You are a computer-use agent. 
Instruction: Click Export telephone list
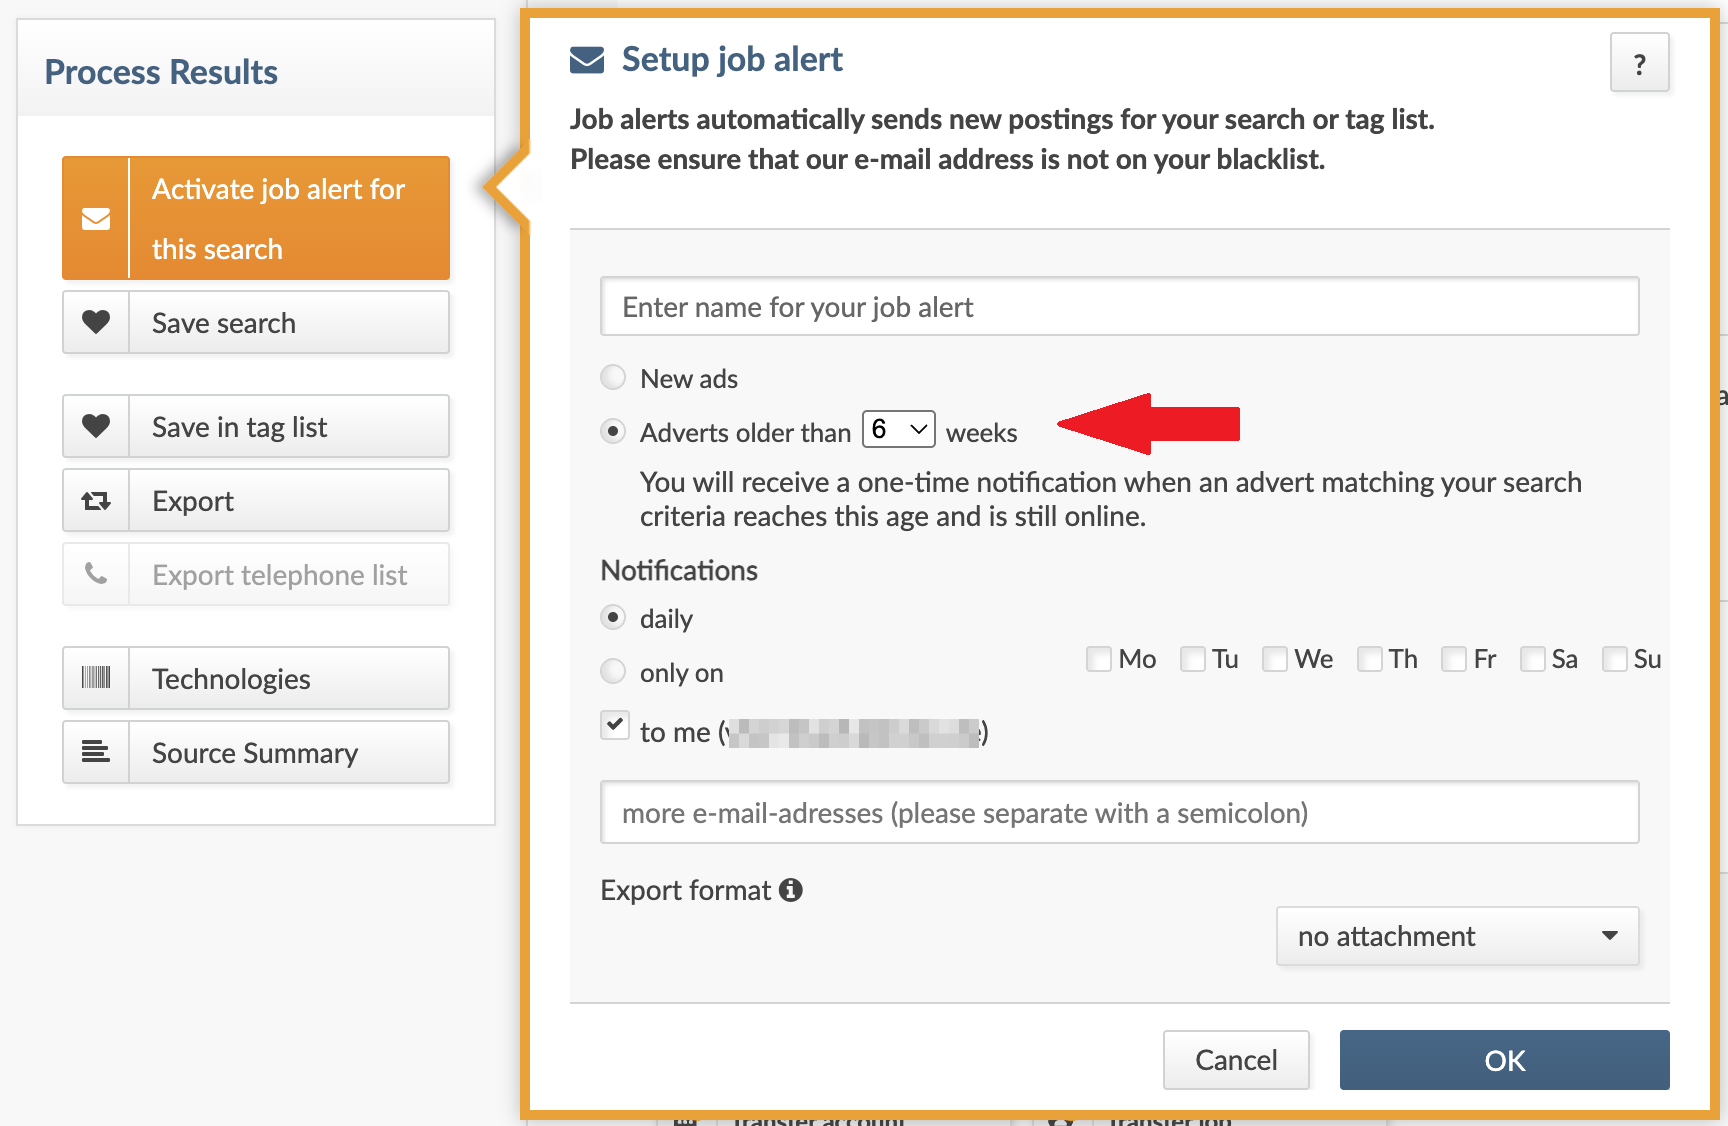point(256,574)
